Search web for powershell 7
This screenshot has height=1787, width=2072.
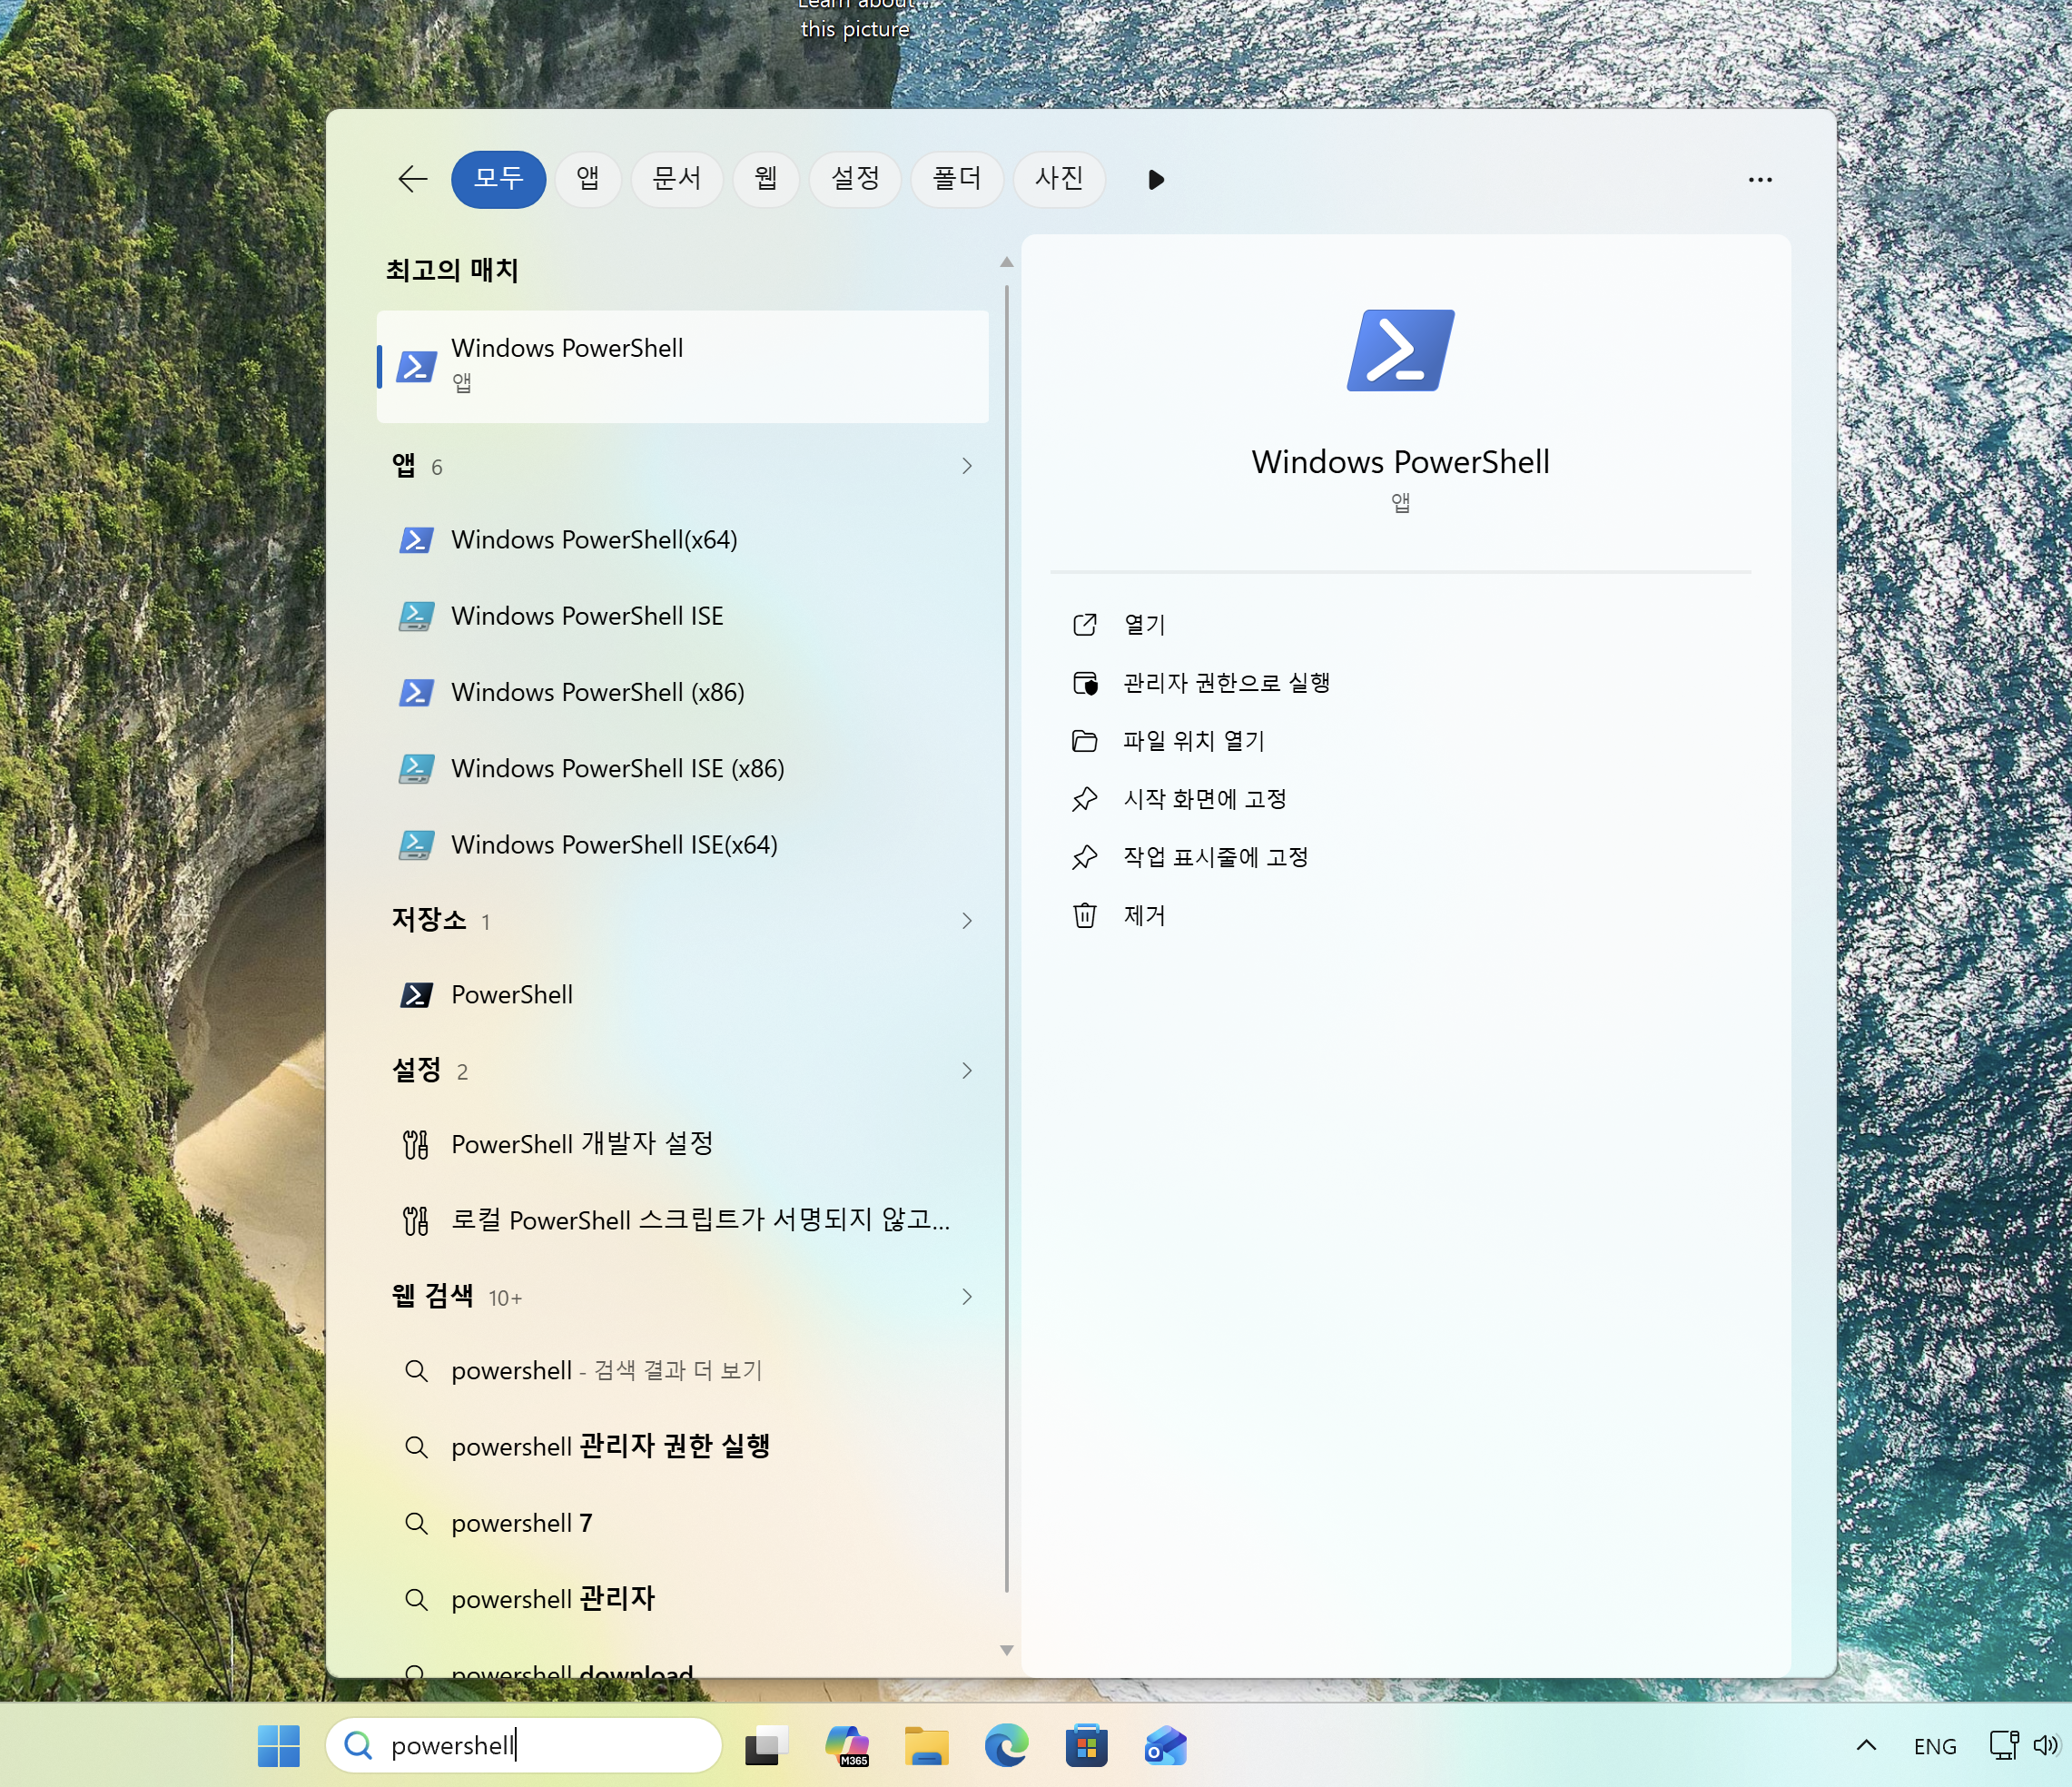(x=683, y=1523)
